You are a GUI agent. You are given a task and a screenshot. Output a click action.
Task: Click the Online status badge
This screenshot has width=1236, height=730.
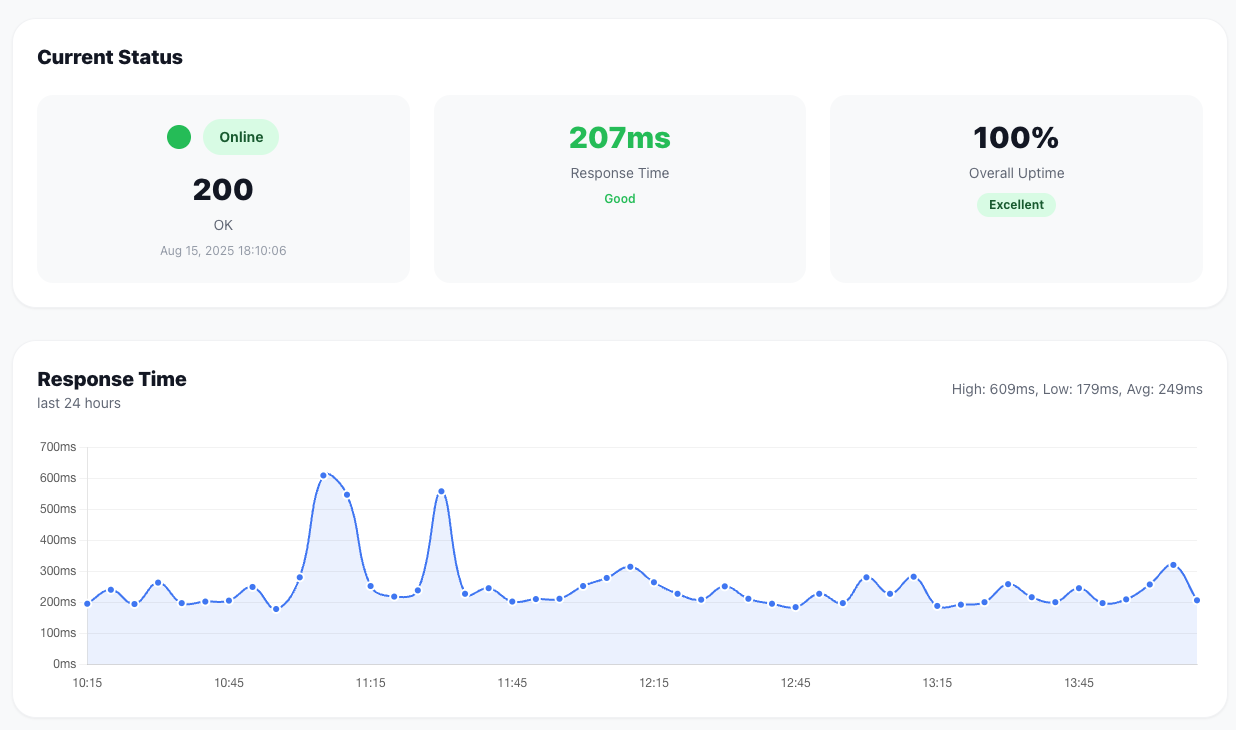(x=241, y=137)
